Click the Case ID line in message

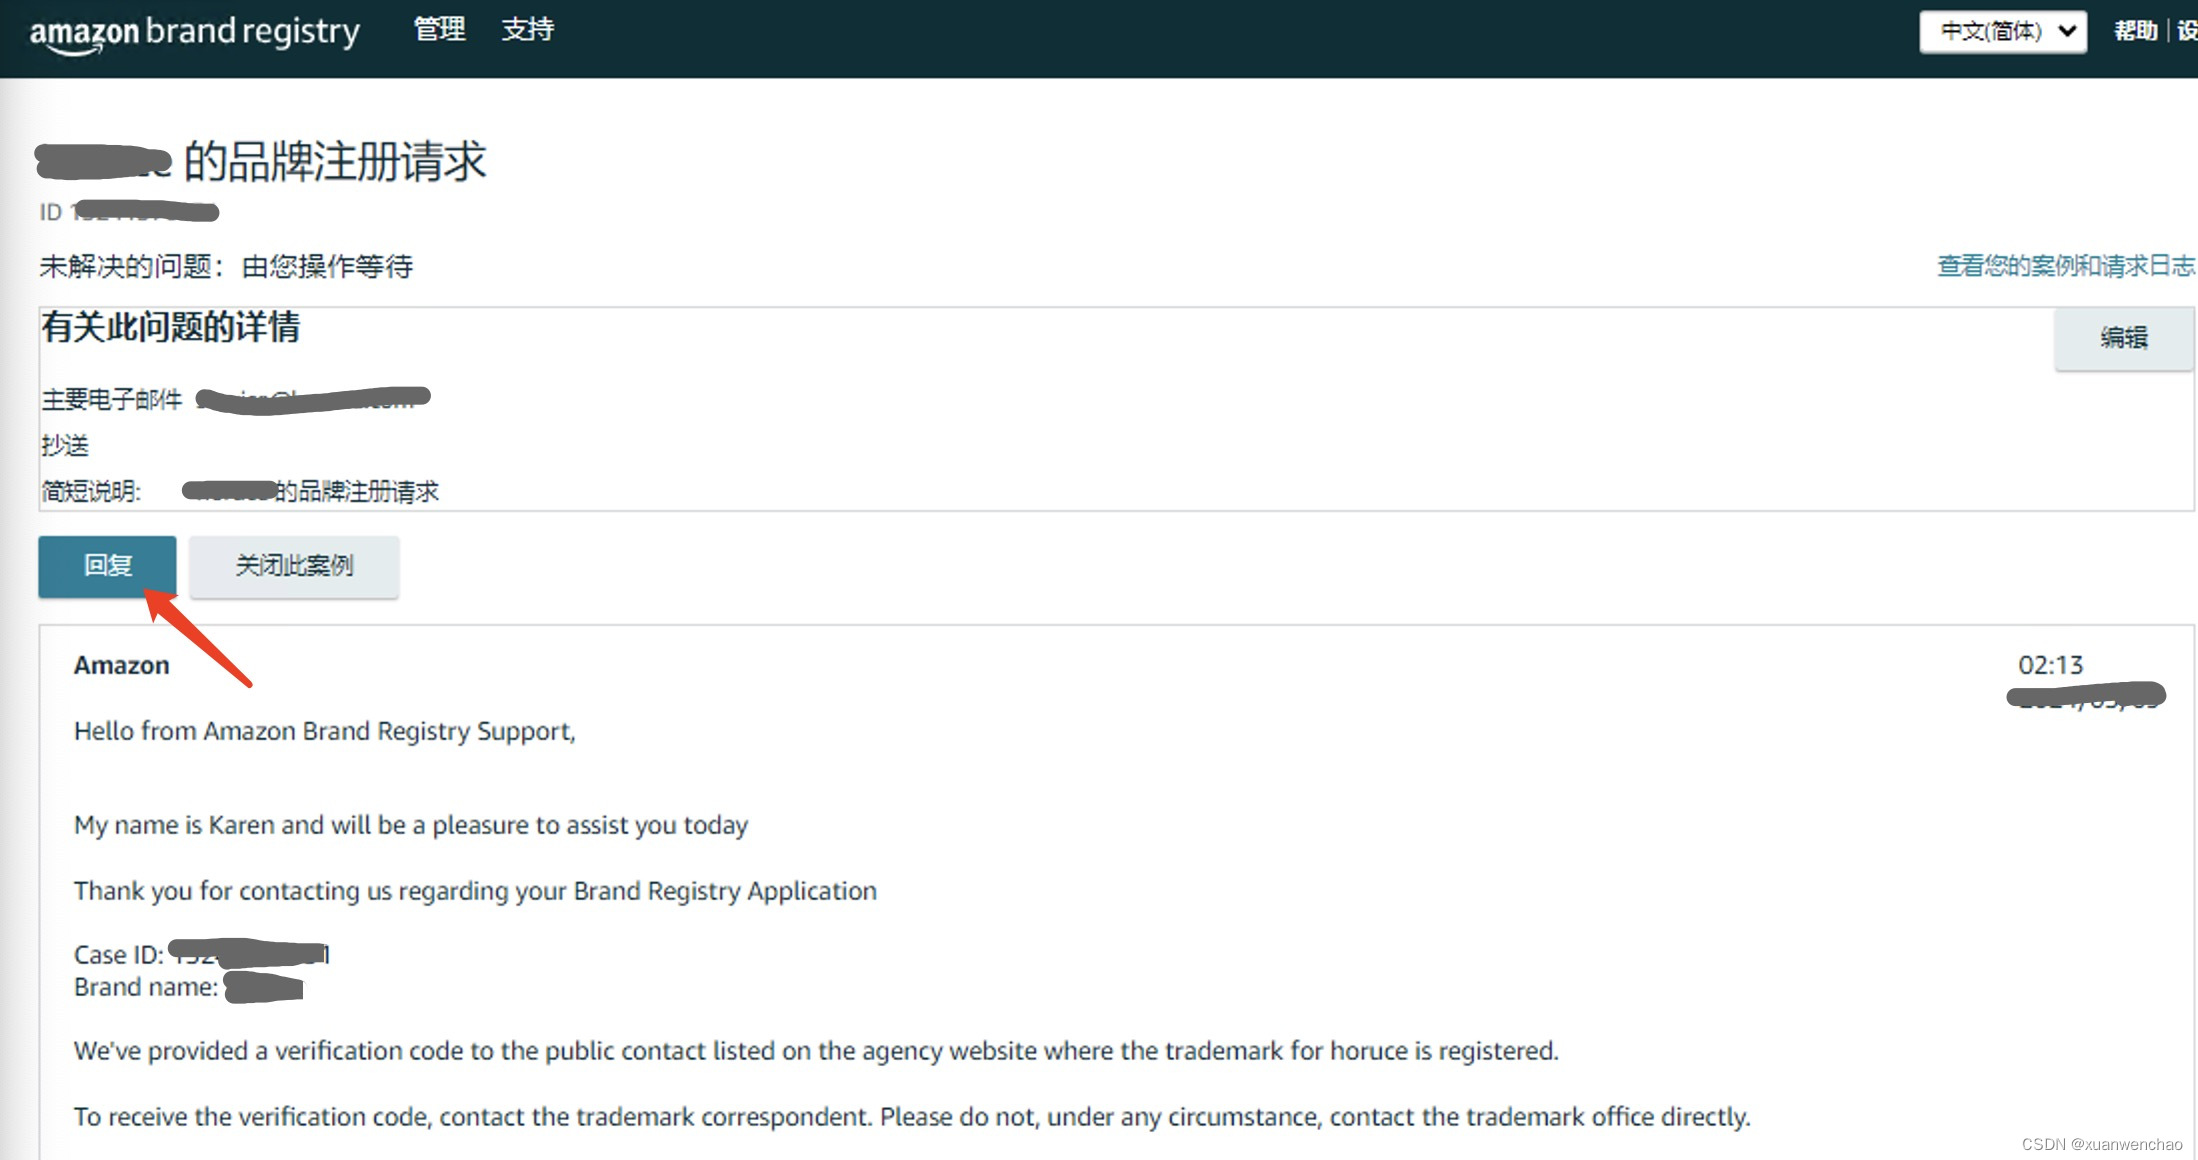click(x=118, y=955)
